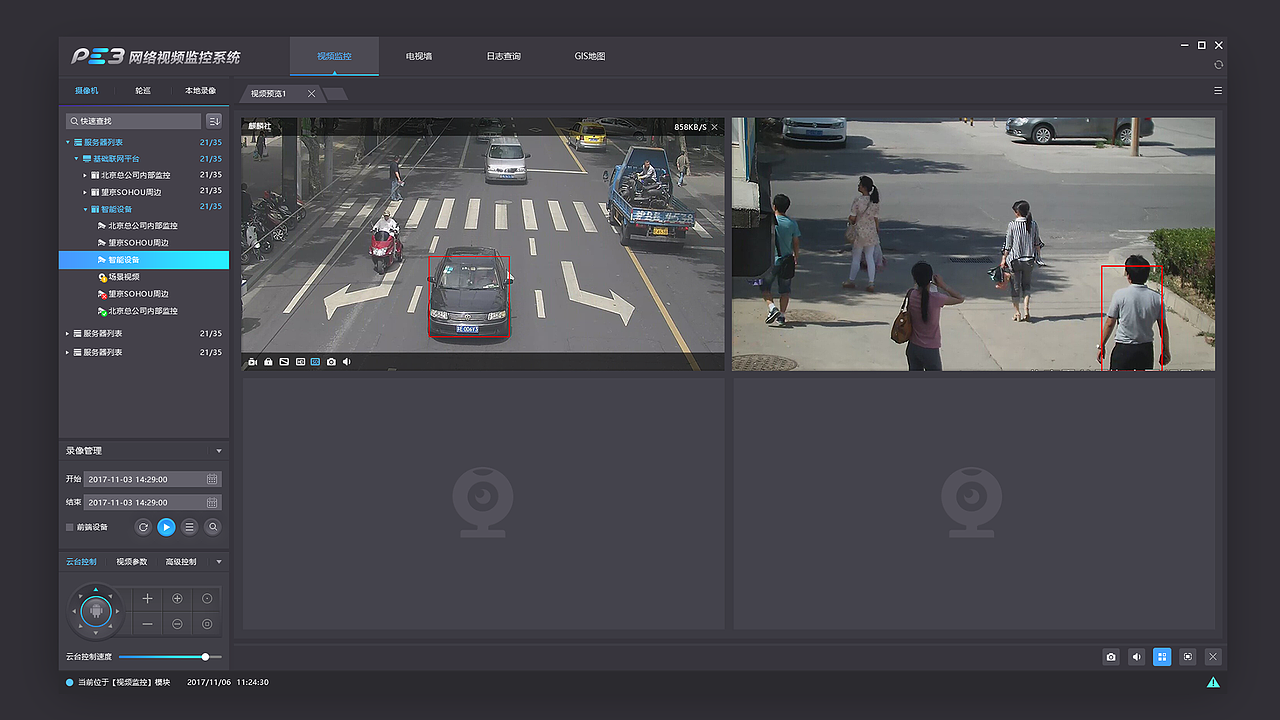Click the record icon under the traffic video
This screenshot has height=720, width=1280.
(x=253, y=361)
